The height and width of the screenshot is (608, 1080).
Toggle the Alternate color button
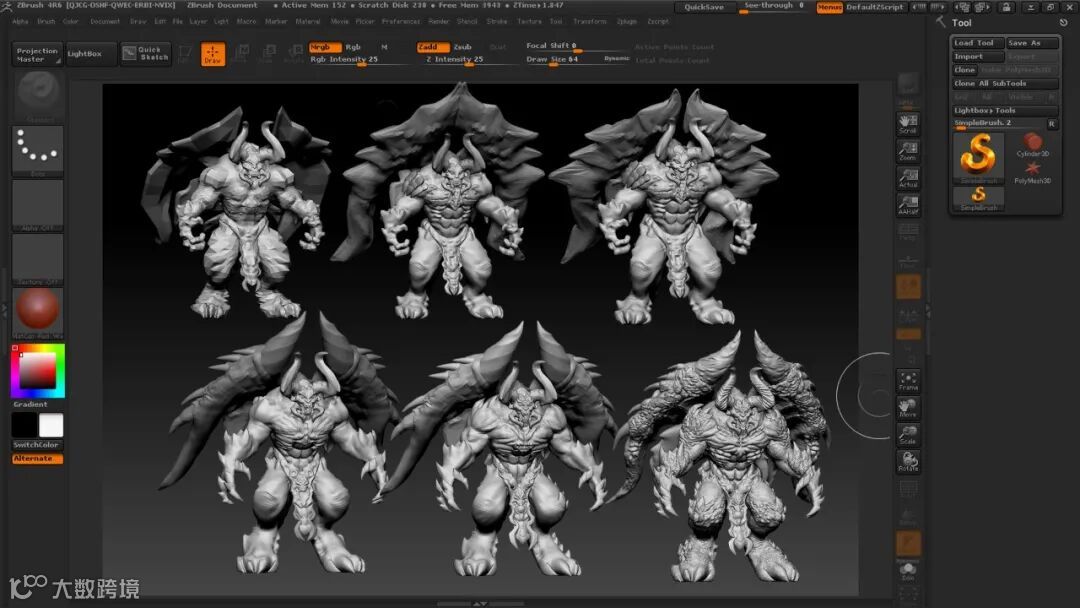(37, 459)
